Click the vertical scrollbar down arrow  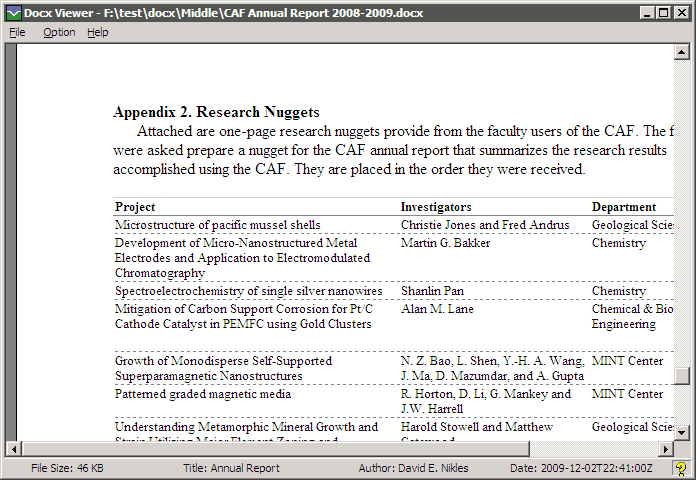tap(681, 432)
